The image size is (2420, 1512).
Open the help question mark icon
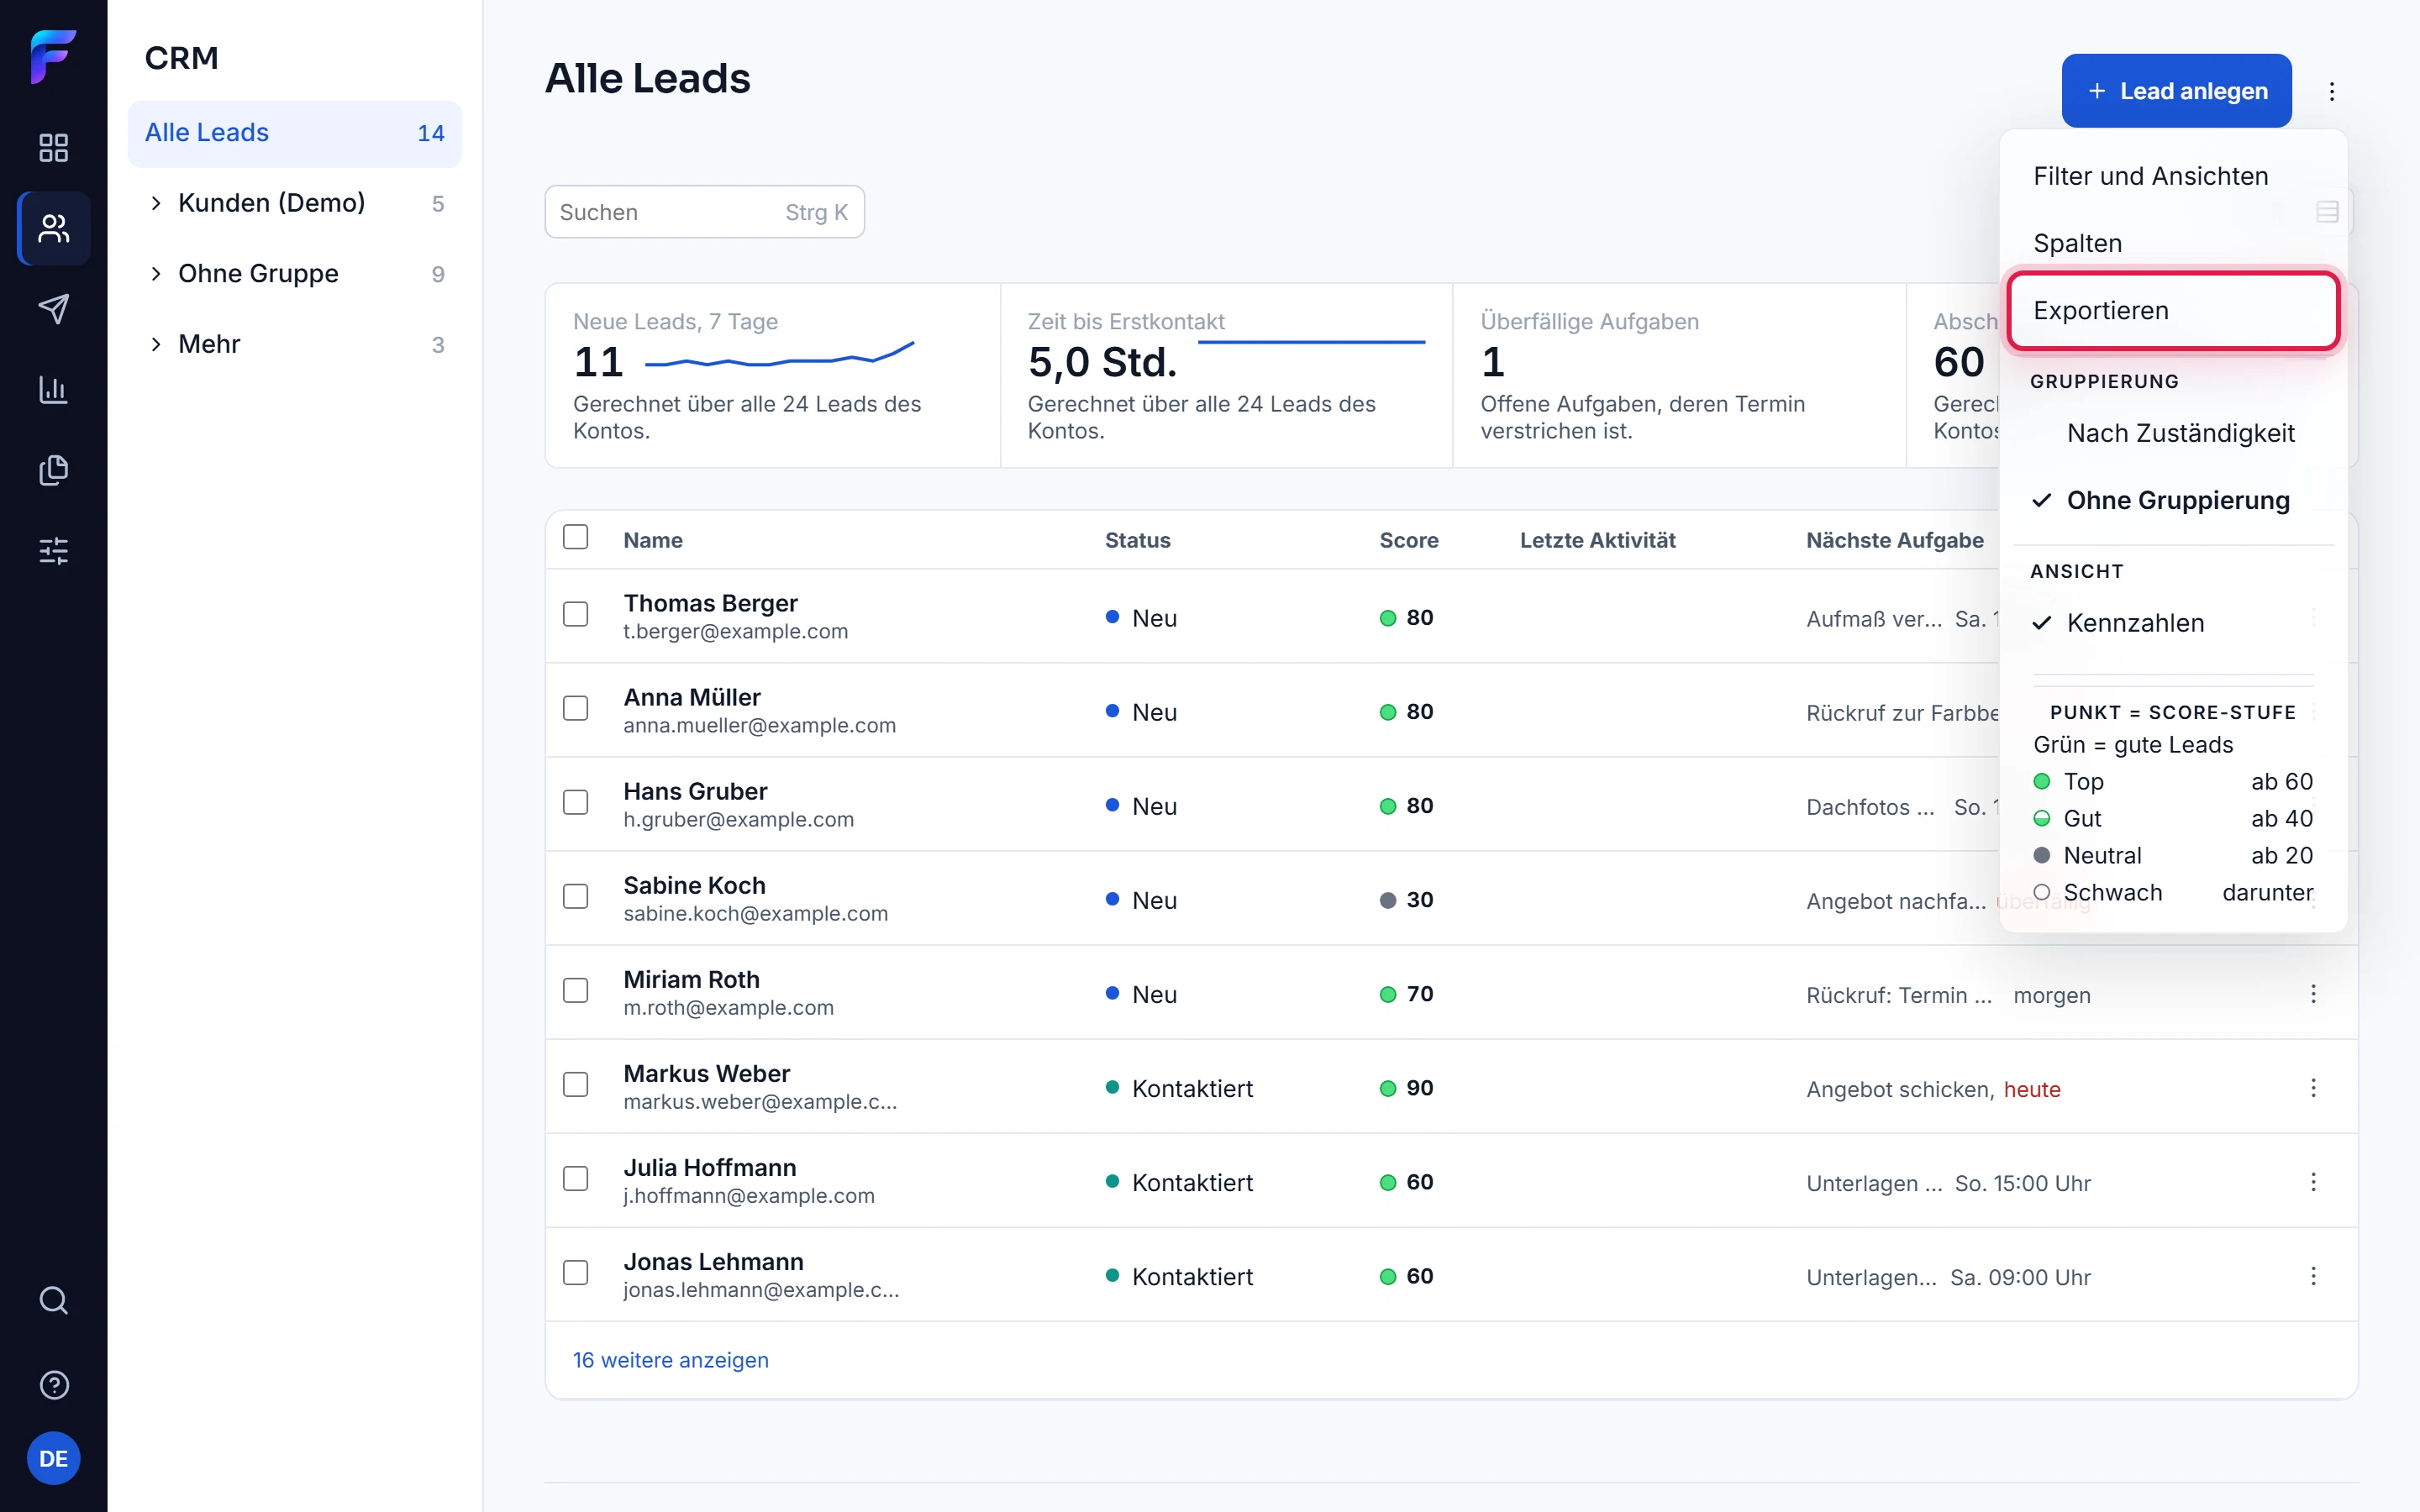[53, 1385]
